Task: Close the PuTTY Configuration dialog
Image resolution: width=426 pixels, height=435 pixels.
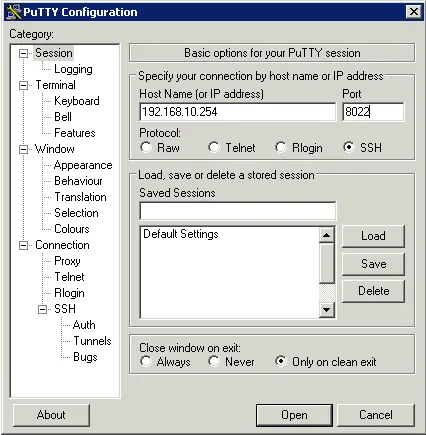Action: (x=414, y=12)
